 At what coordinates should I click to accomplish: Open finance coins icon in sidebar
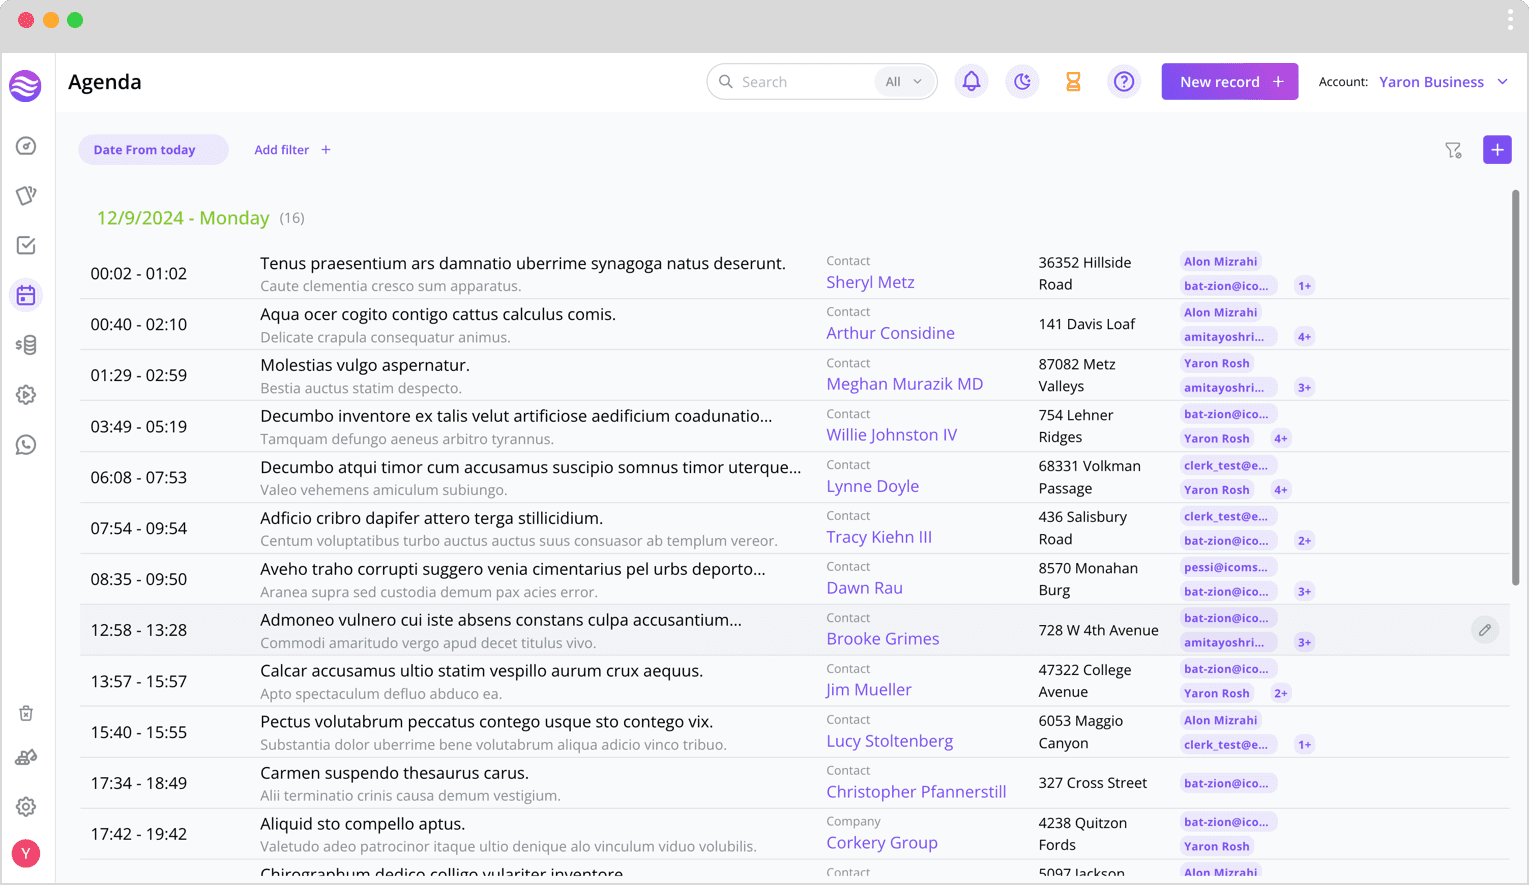tap(26, 345)
